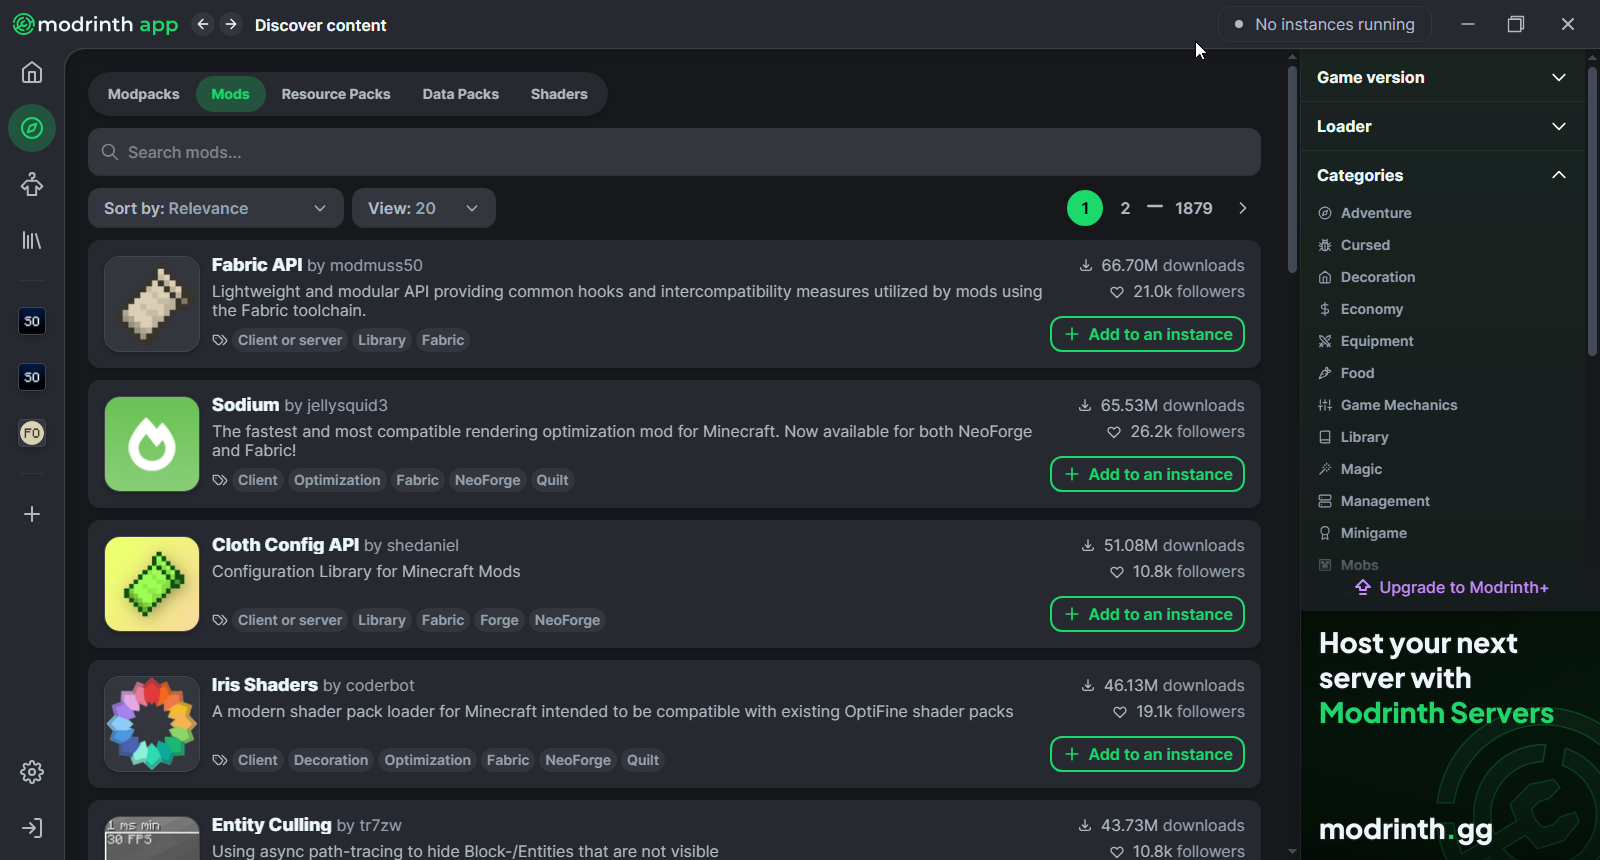Viewport: 1600px width, 860px height.
Task: Switch to the Mods tab
Action: [230, 94]
